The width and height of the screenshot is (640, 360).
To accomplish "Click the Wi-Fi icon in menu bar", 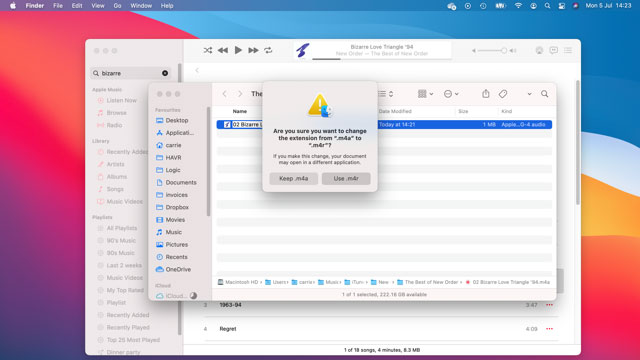I will pyautogui.click(x=518, y=6).
